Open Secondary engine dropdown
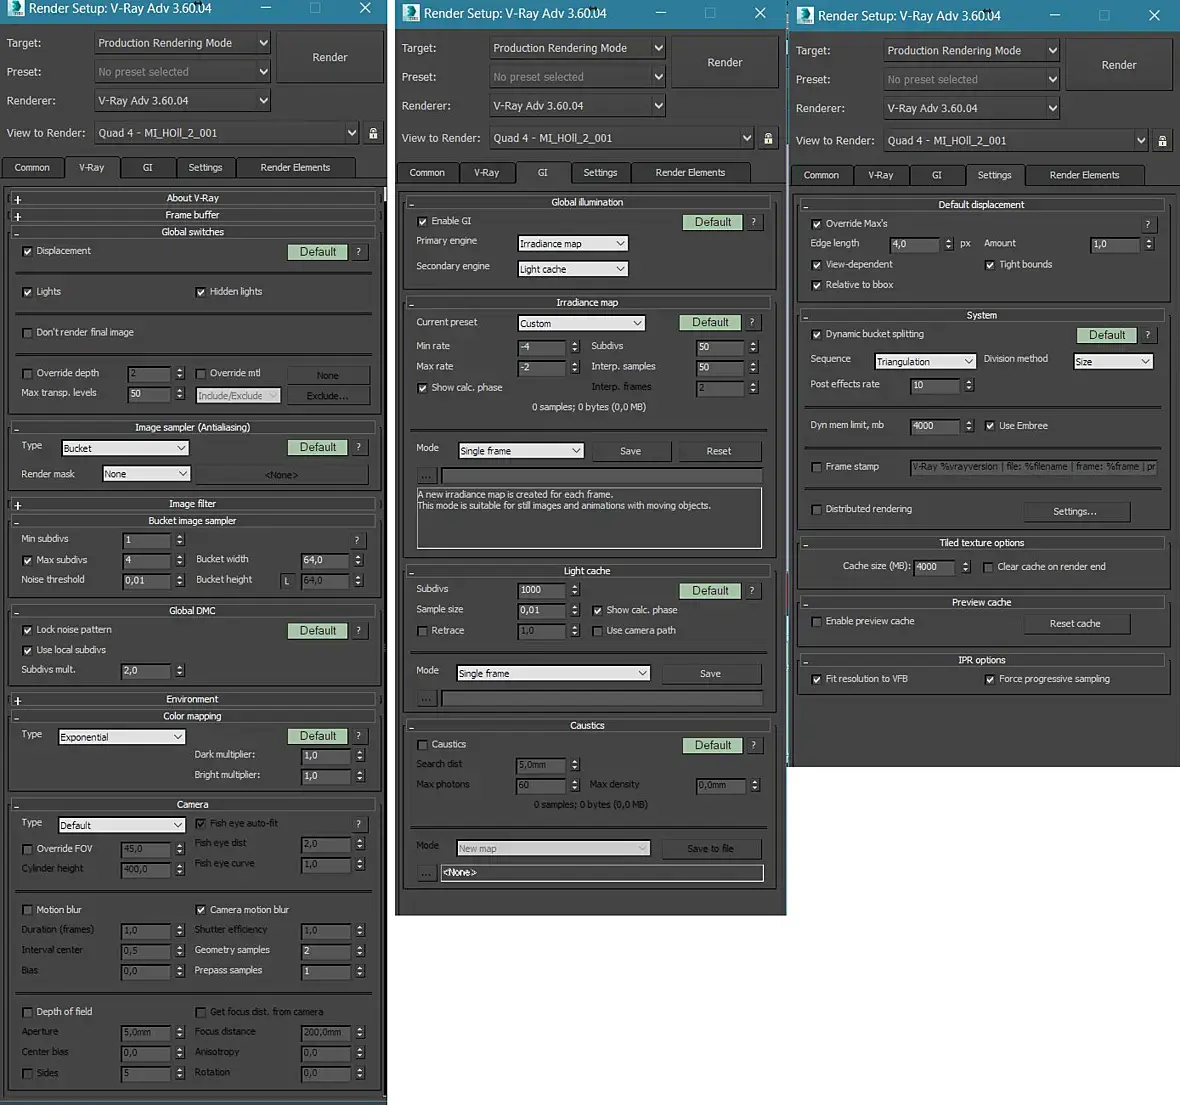This screenshot has width=1180, height=1105. (573, 269)
